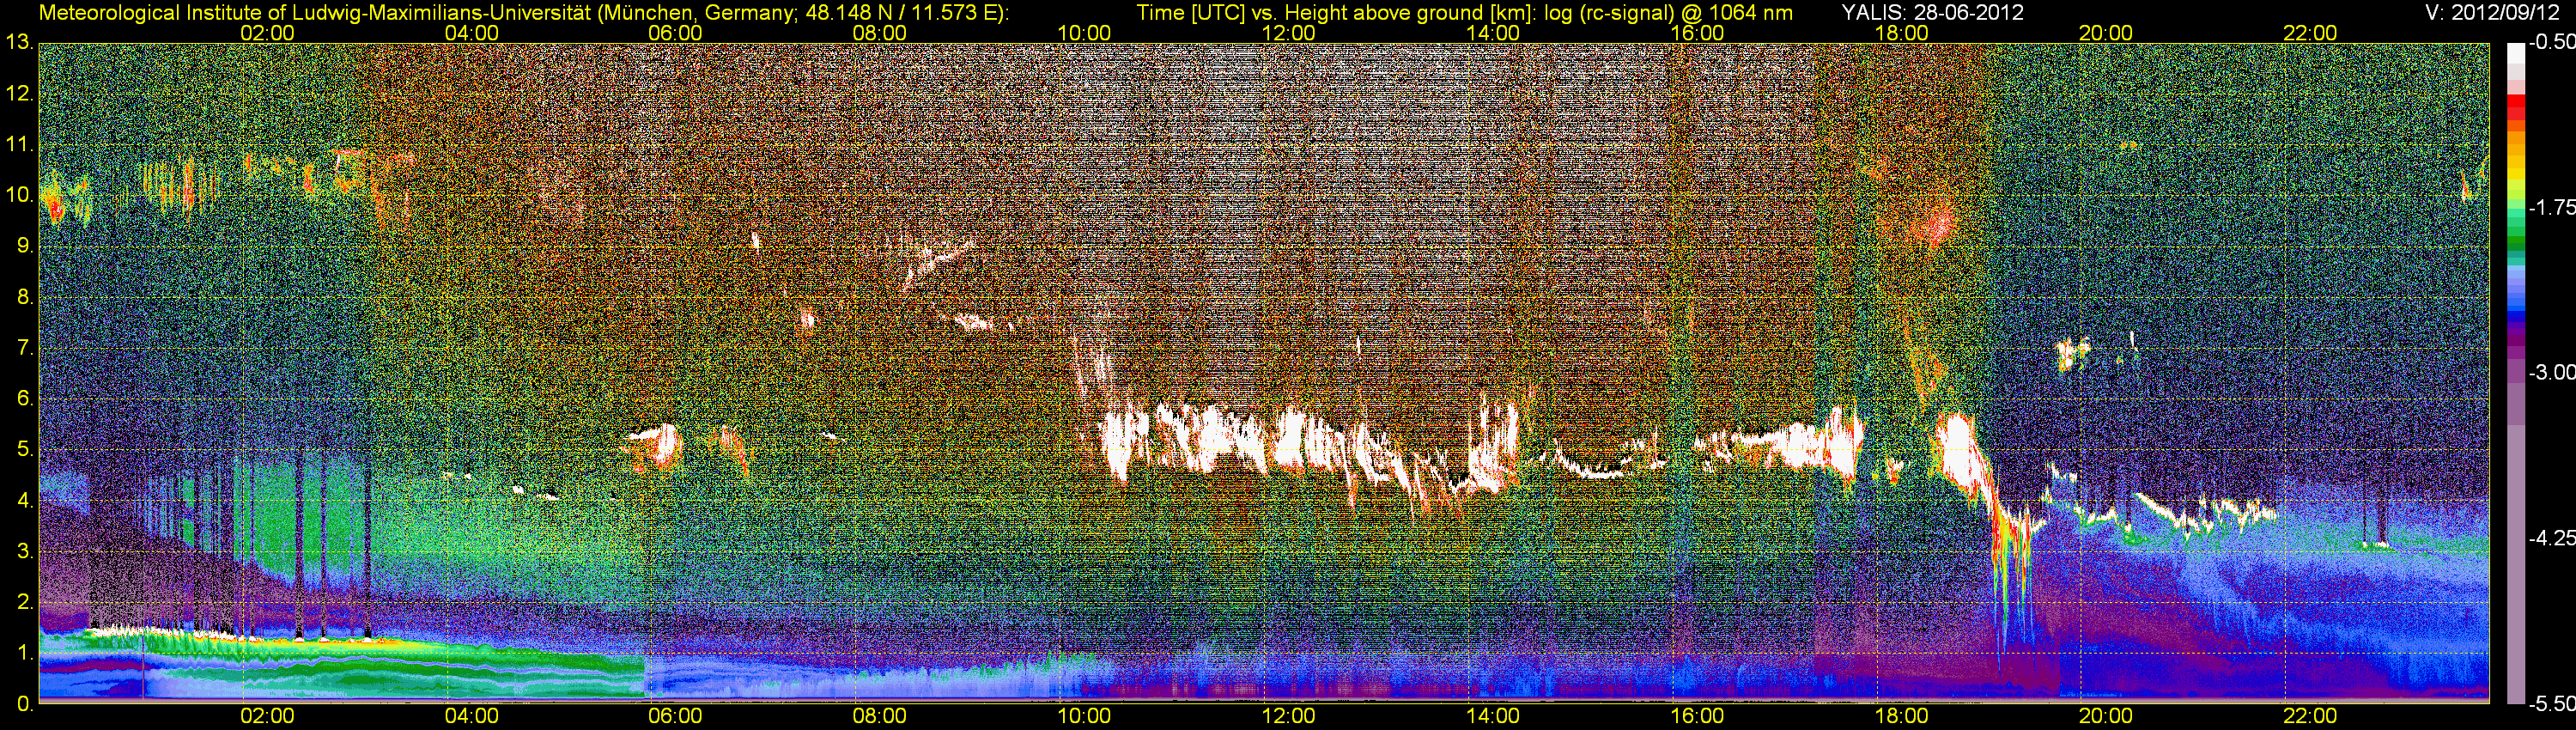
Task: Click the 18:00 label on top time axis
Action: (1901, 33)
